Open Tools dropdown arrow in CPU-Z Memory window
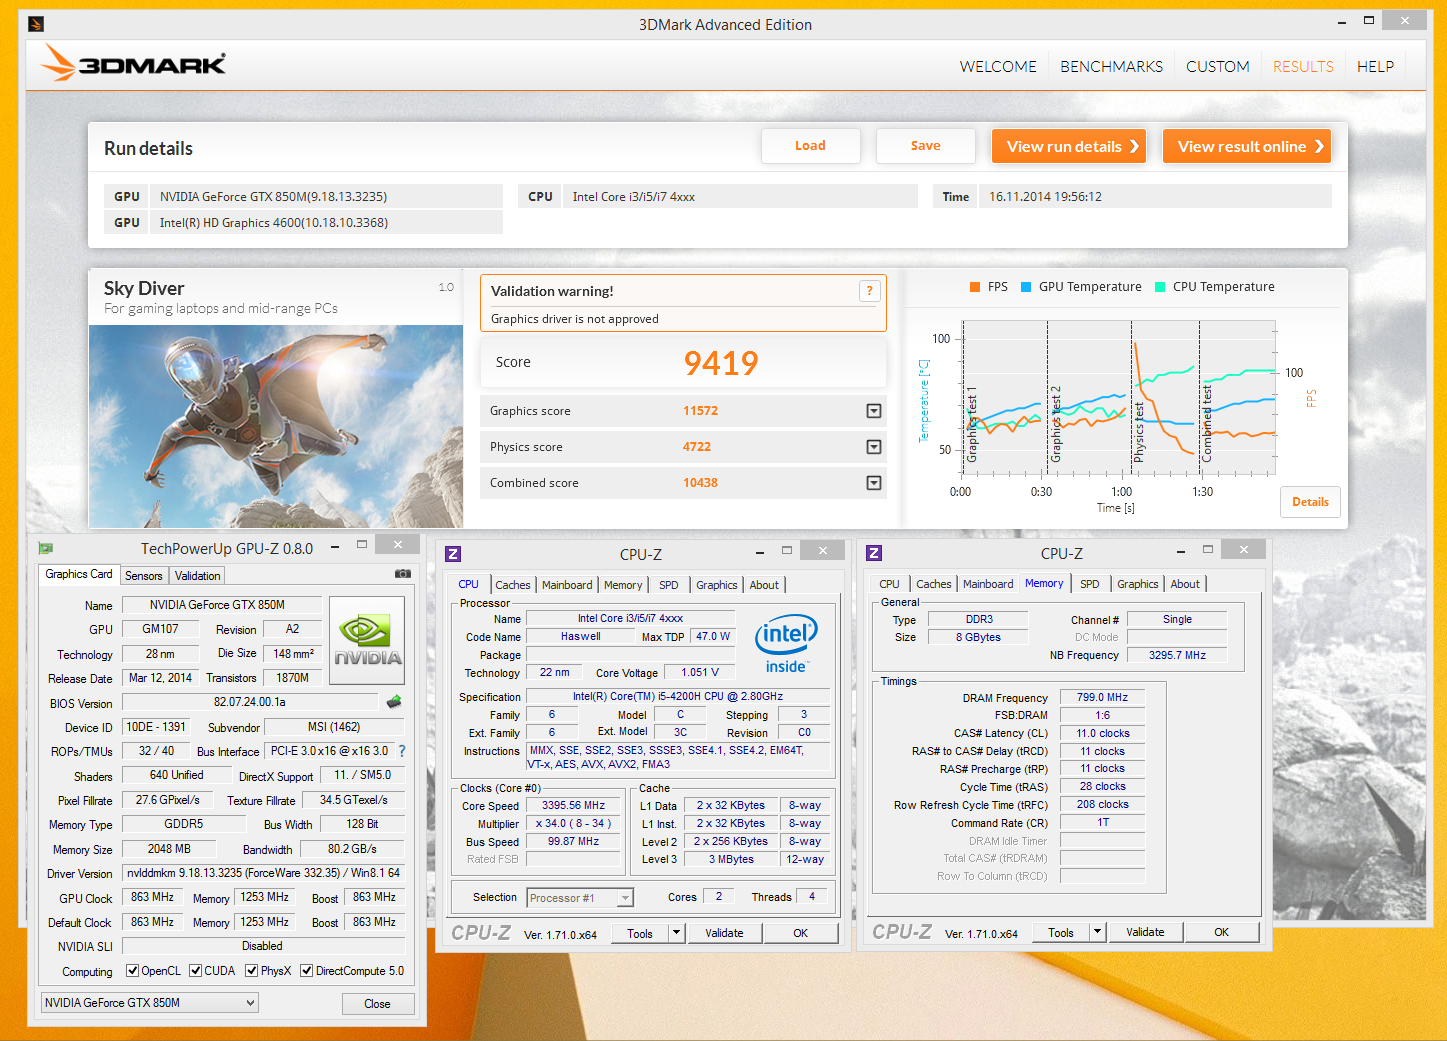The height and width of the screenshot is (1041, 1447). [1098, 932]
